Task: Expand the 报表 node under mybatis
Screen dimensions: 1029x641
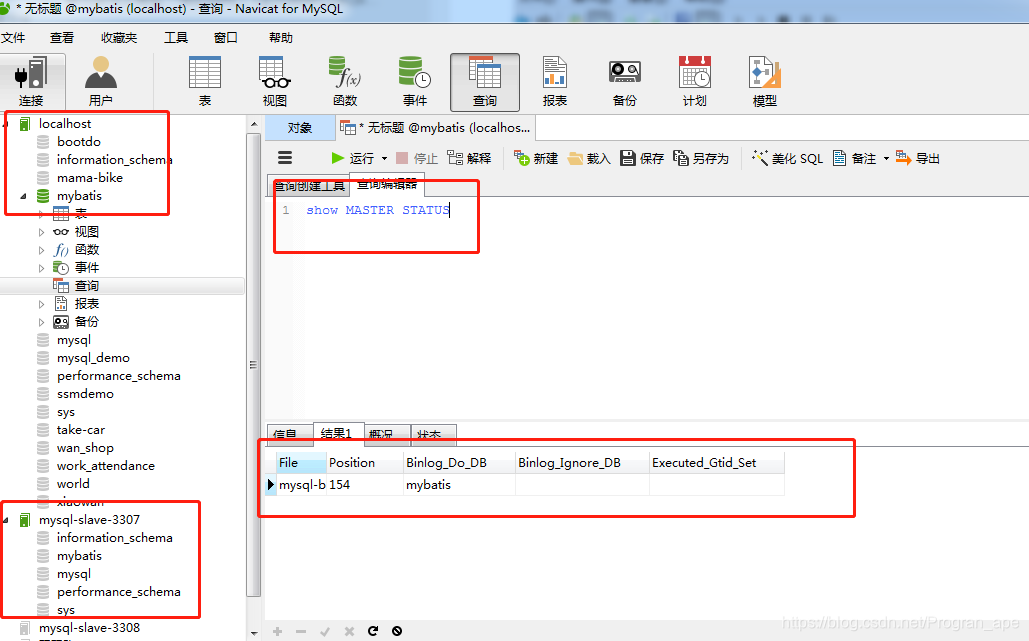Action: click(41, 304)
